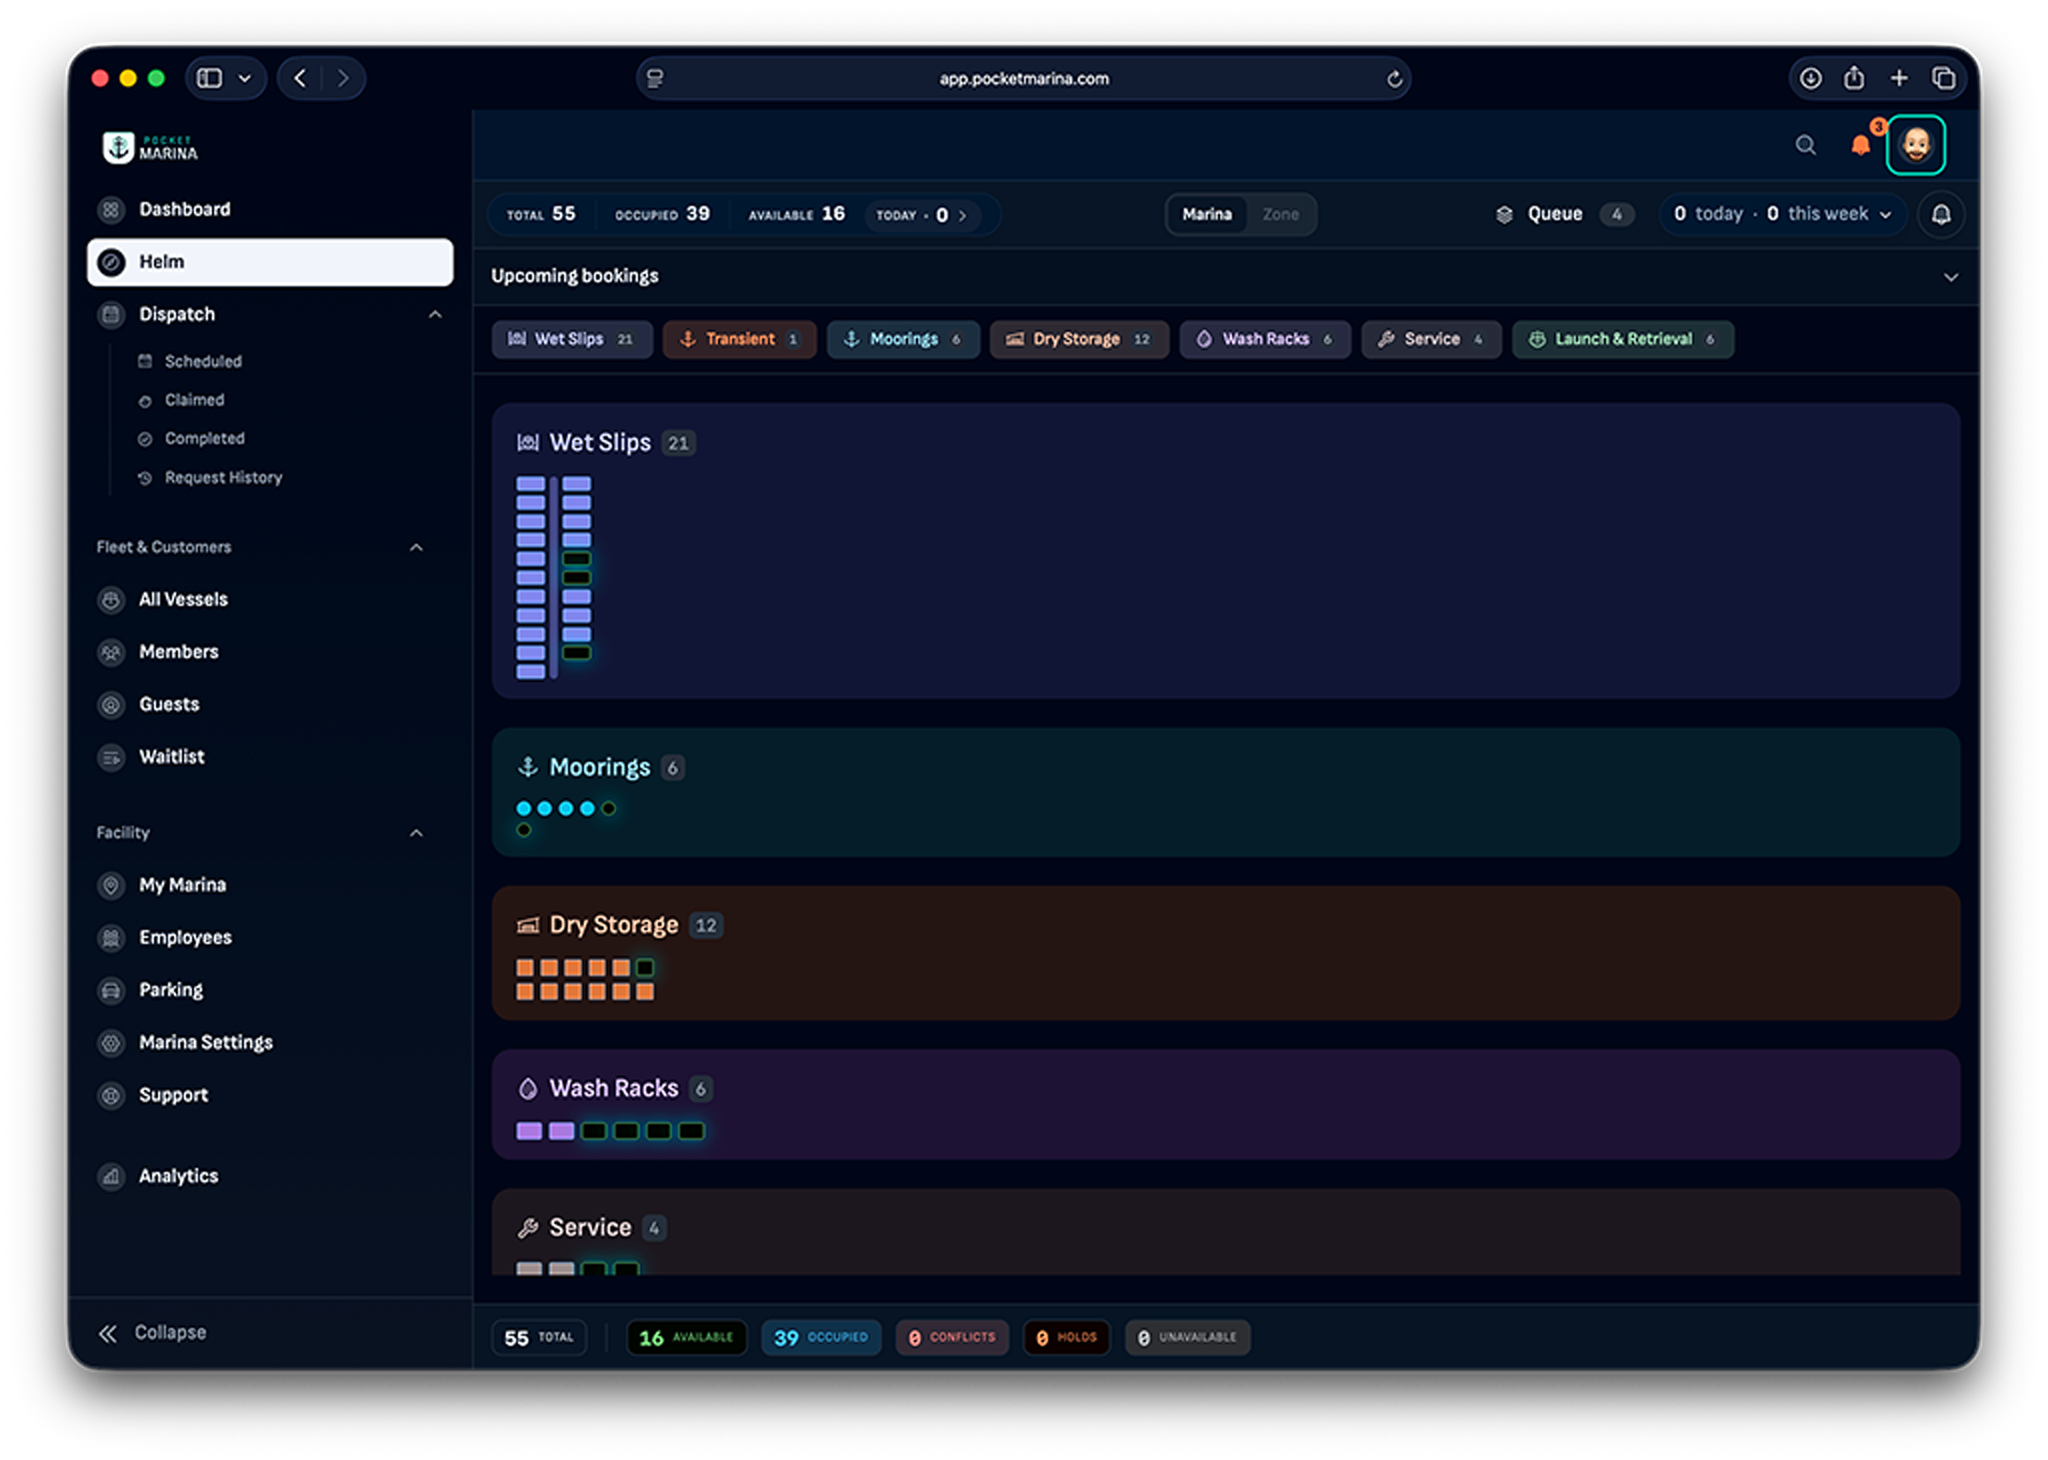Filter by Launch & Retrieval chip
2048x1460 pixels.
tap(1623, 339)
